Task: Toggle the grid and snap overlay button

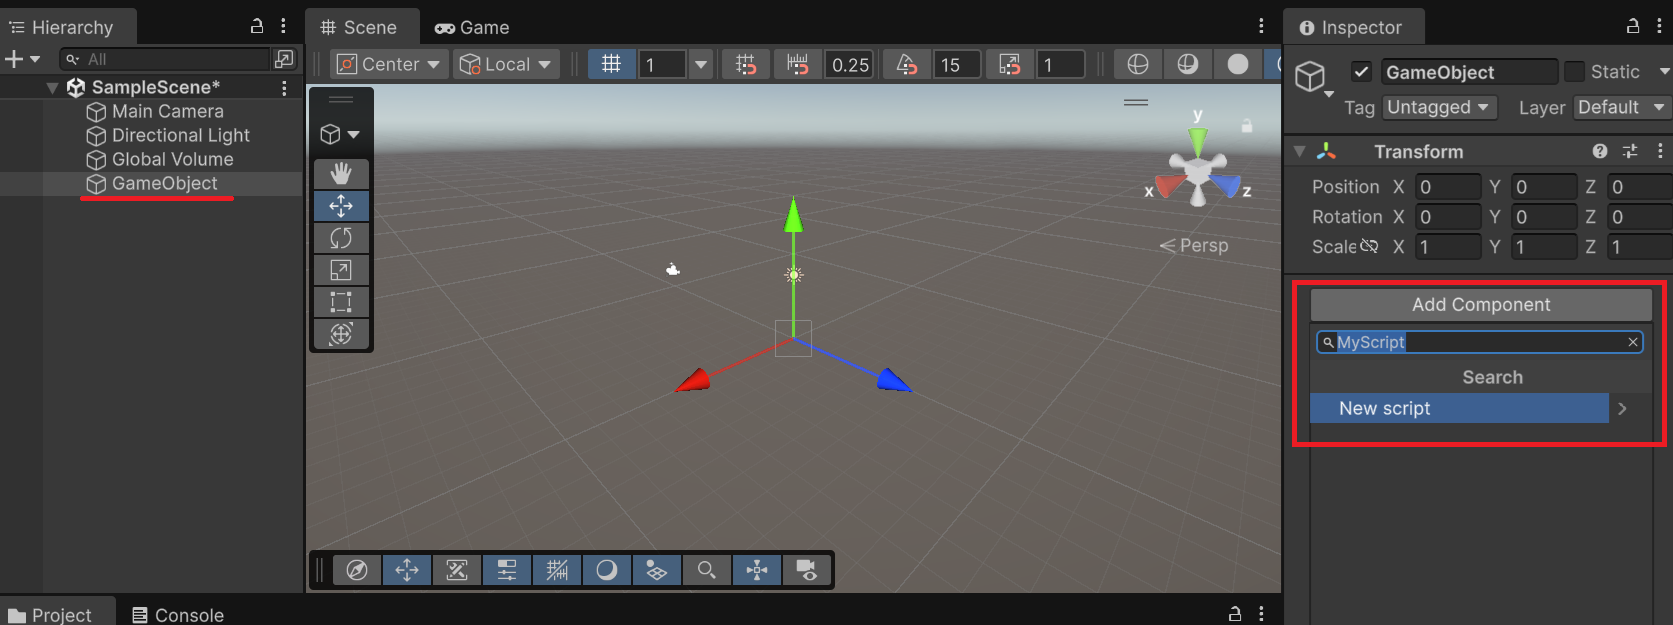Action: 557,570
